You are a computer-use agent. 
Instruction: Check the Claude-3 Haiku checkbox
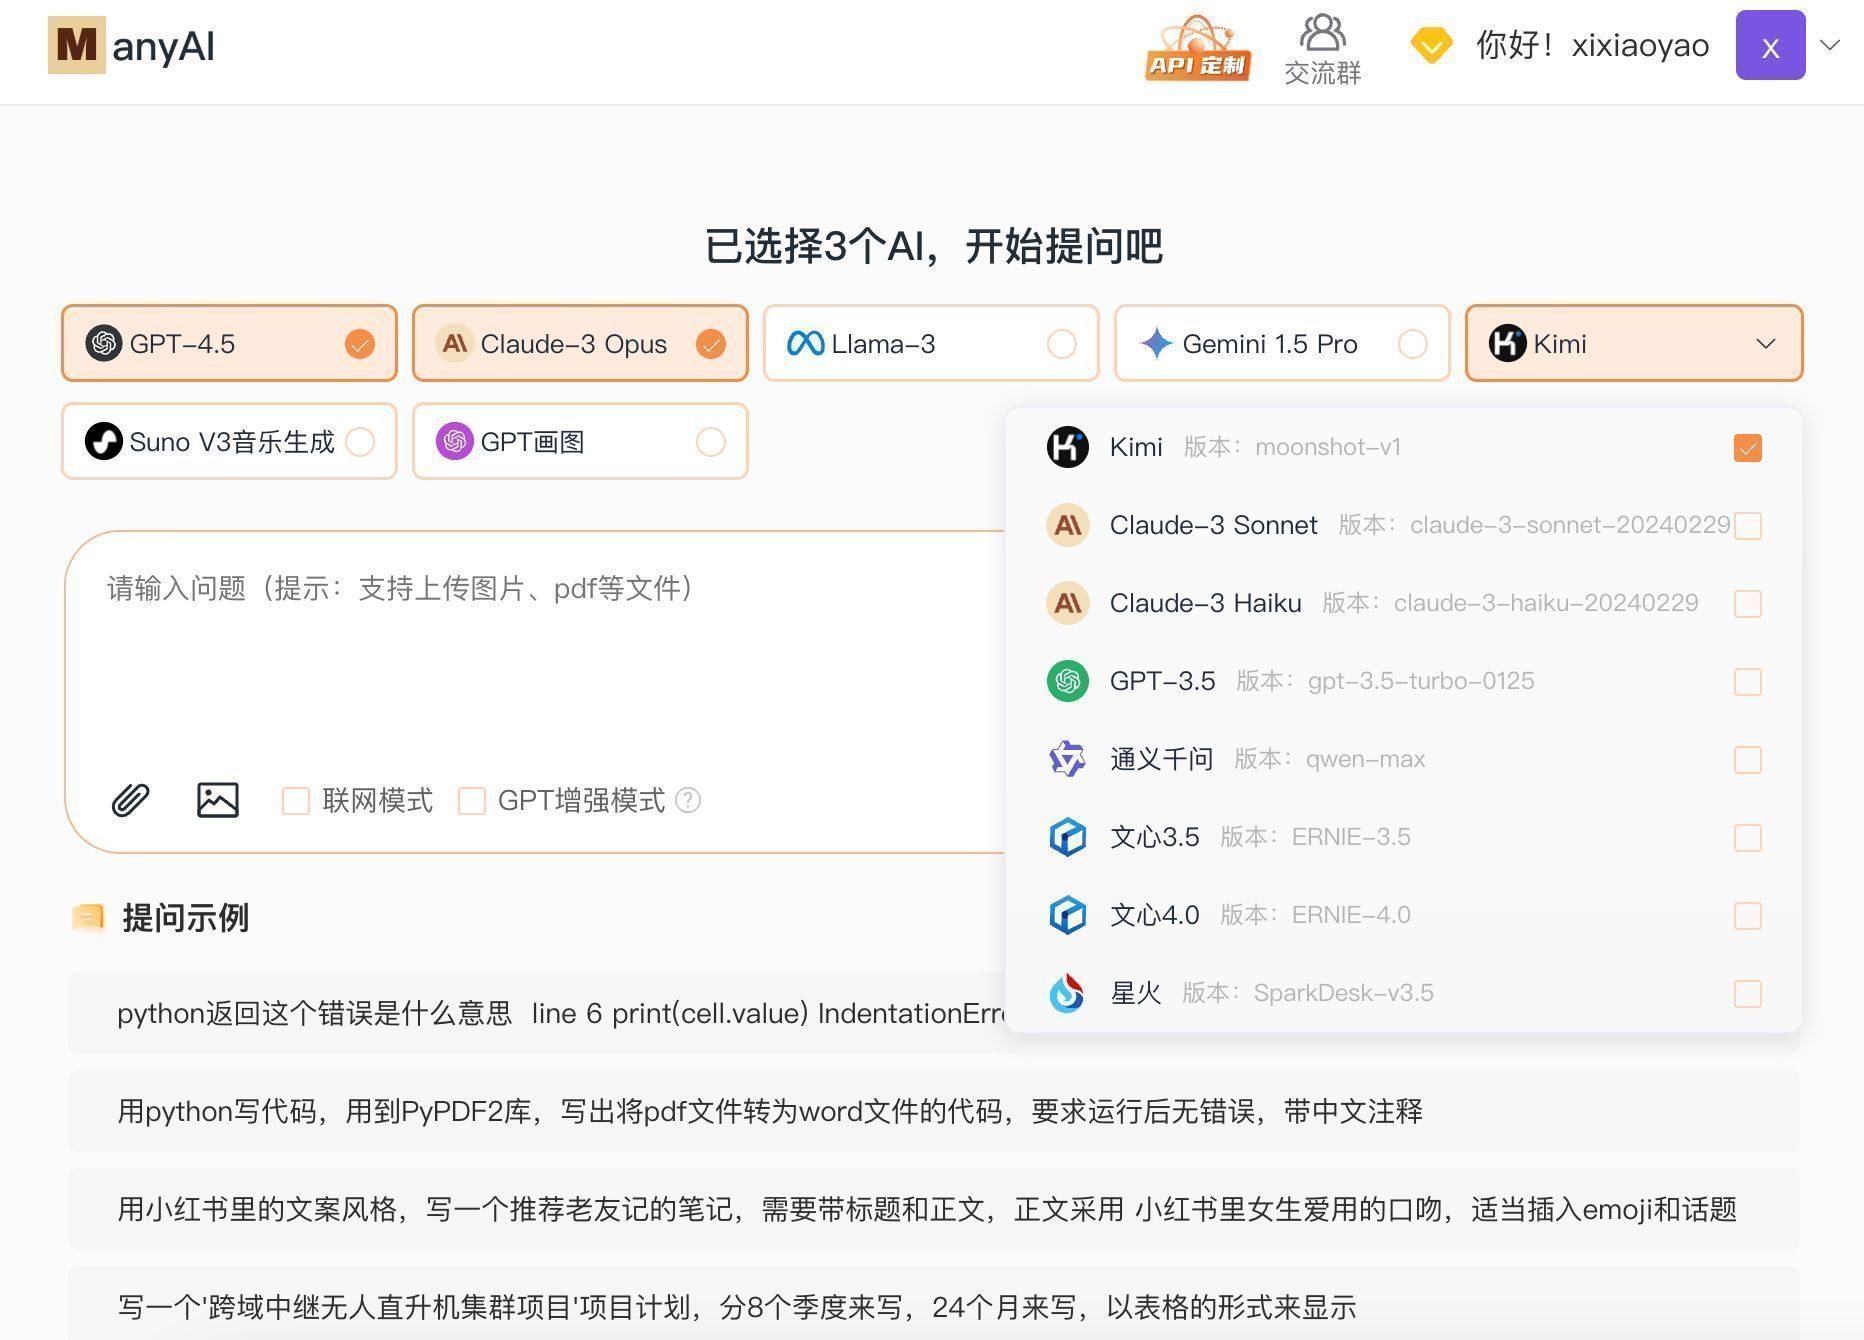tap(1748, 604)
